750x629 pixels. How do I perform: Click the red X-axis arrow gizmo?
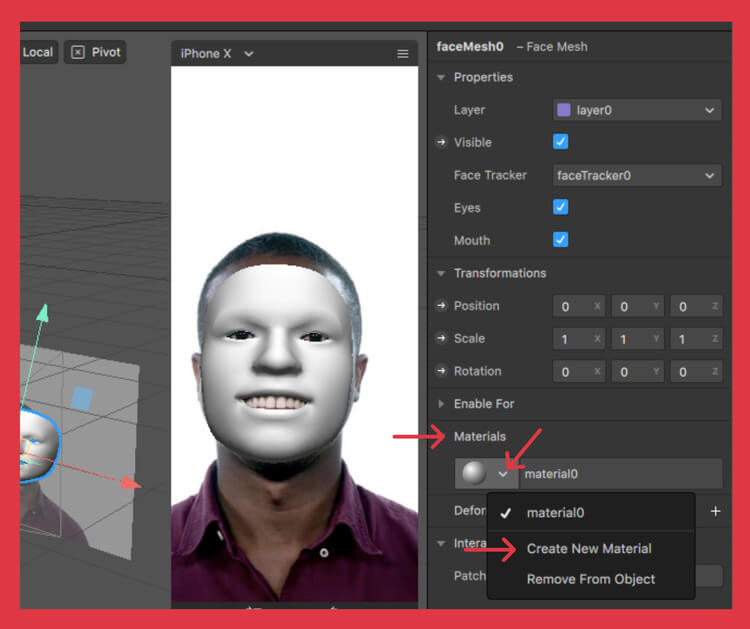pyautogui.click(x=130, y=483)
